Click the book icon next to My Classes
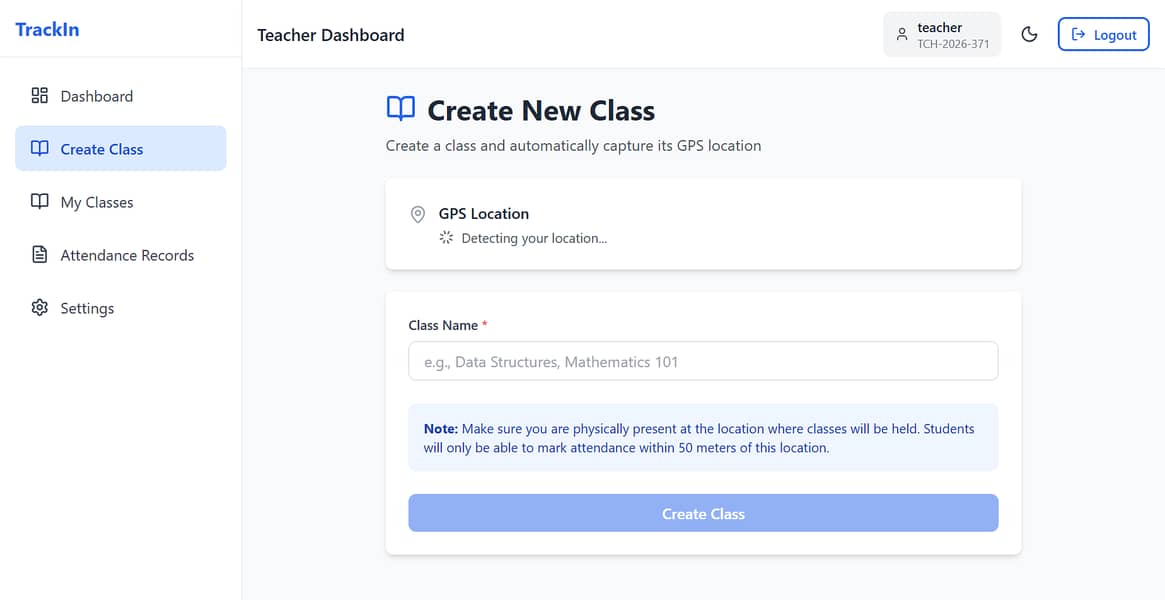This screenshot has width=1165, height=600. (40, 202)
